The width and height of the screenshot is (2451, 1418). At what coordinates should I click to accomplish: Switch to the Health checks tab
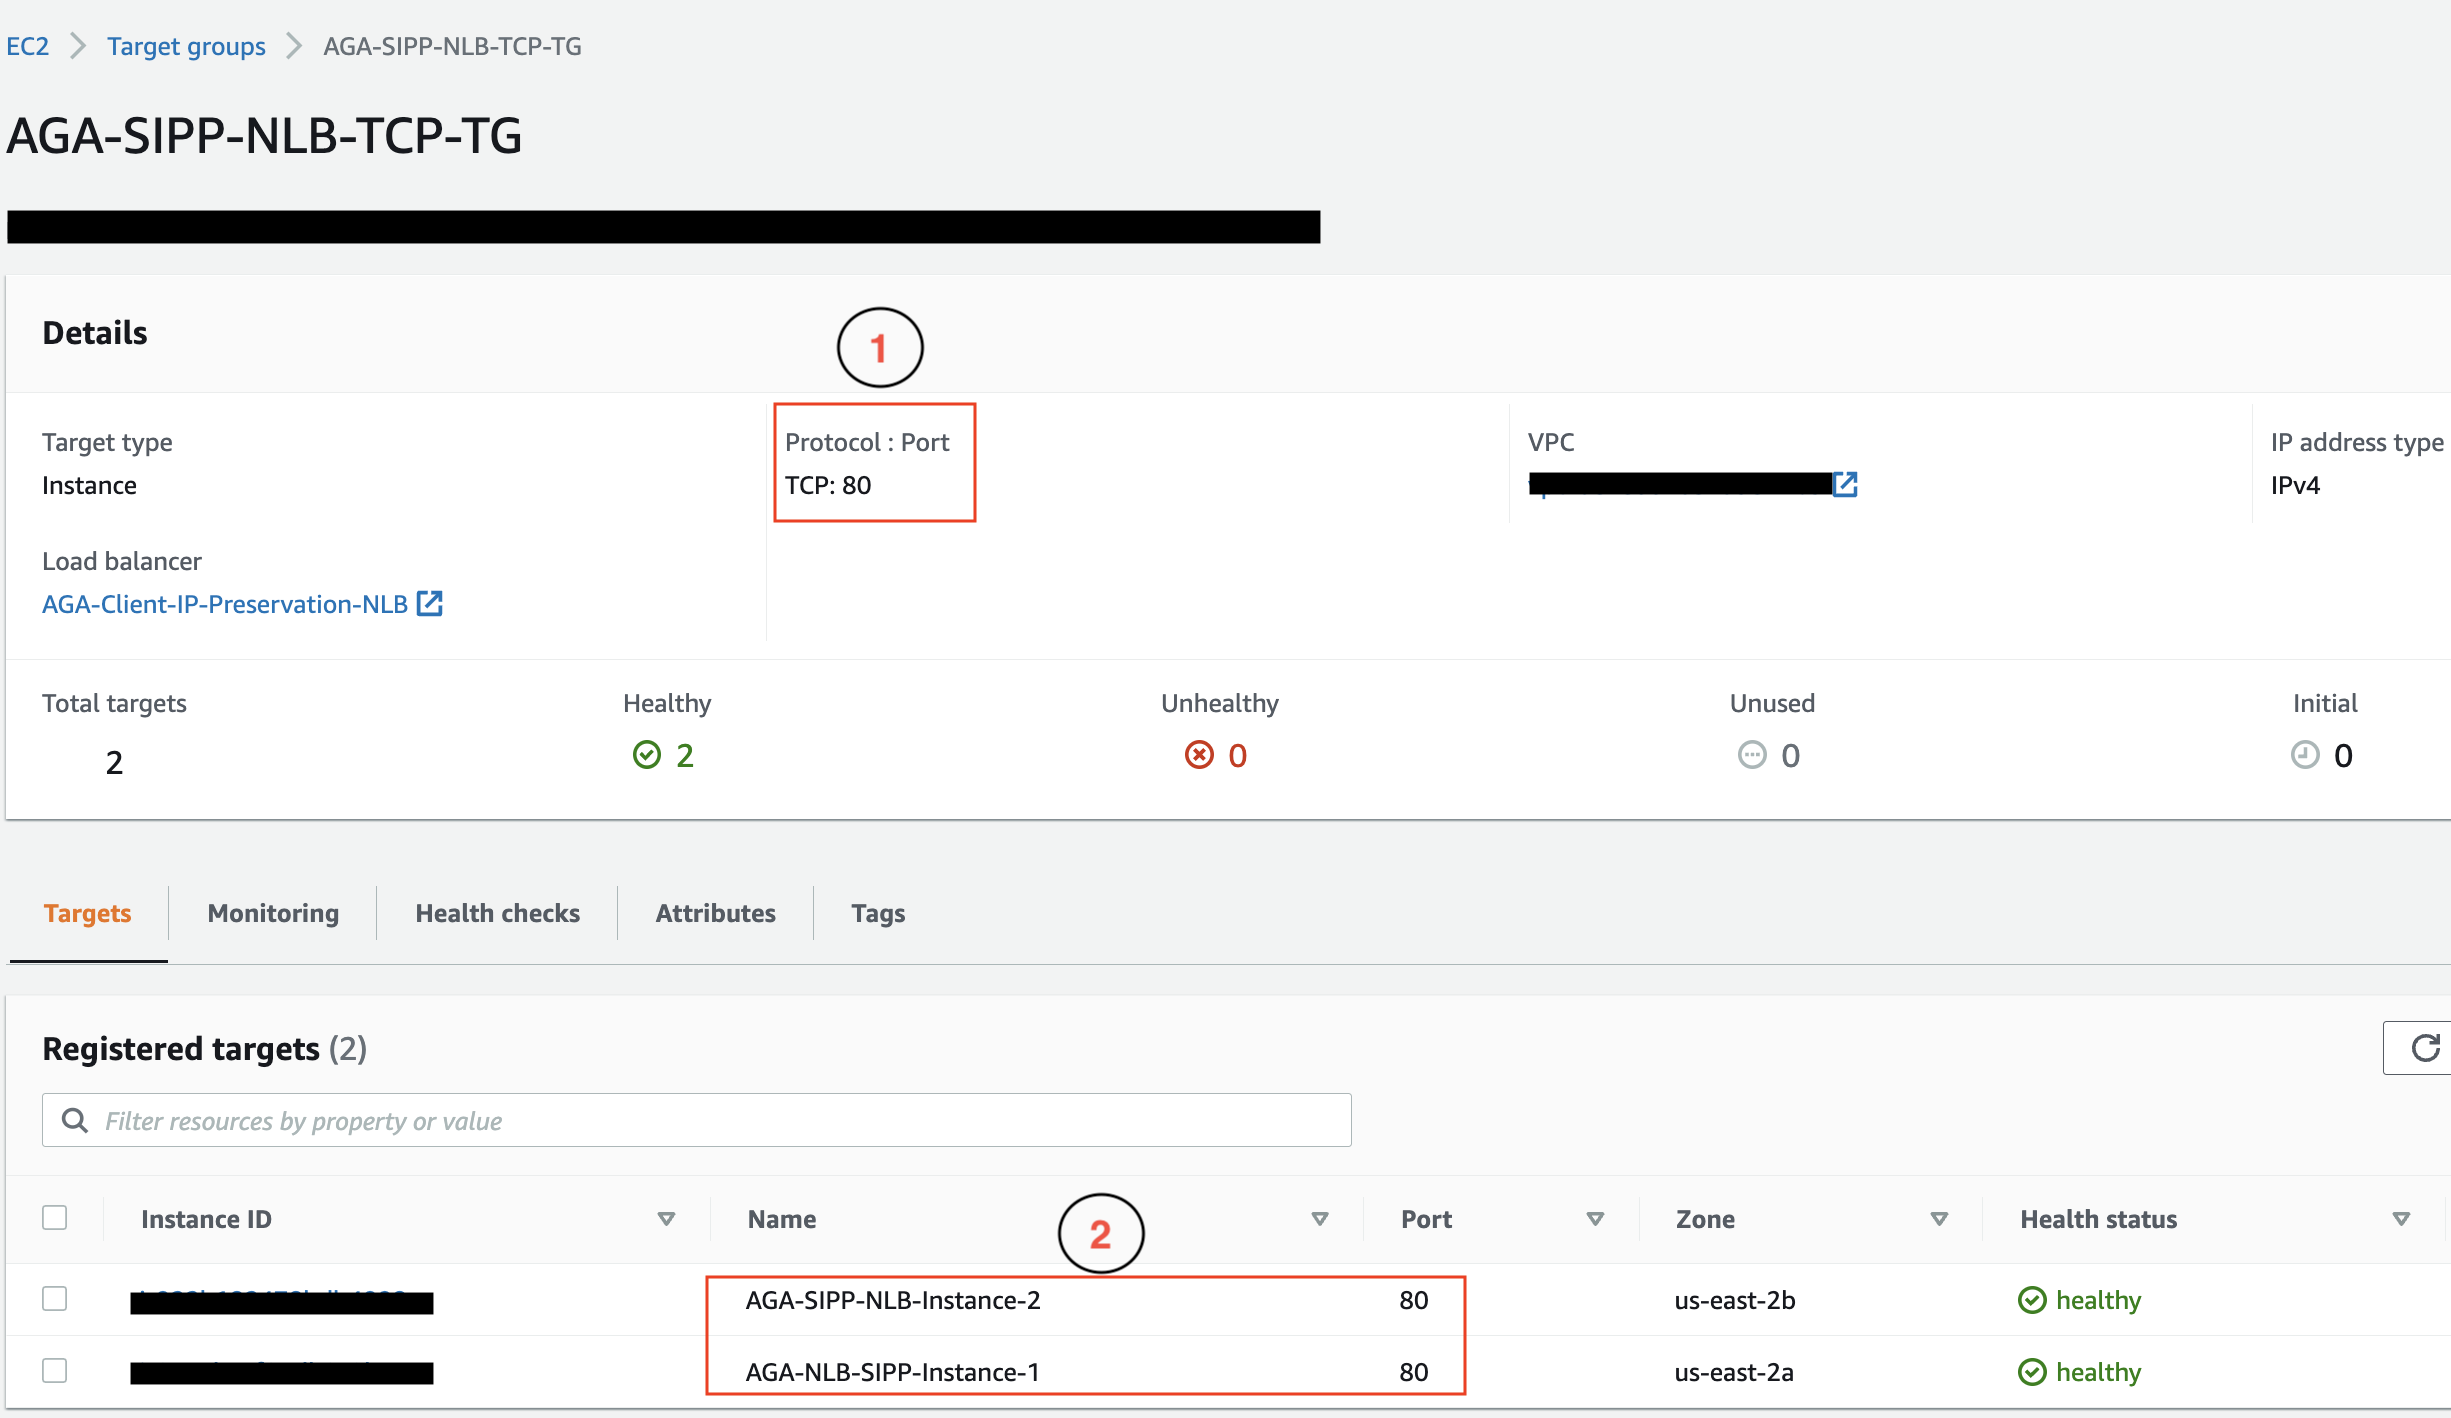tap(497, 913)
